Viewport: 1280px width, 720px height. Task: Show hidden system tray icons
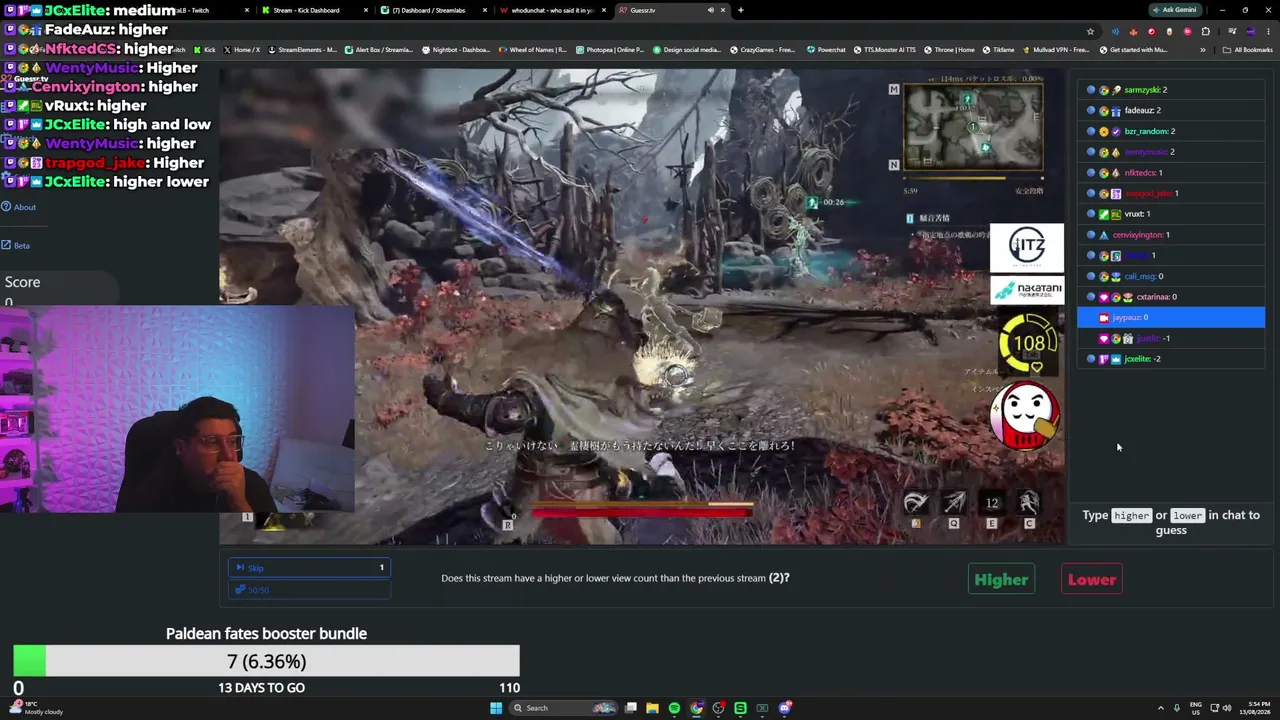pyautogui.click(x=1161, y=708)
